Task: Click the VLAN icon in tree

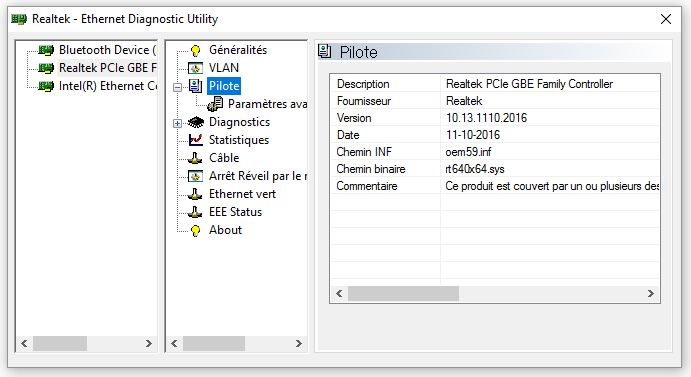Action: [x=195, y=68]
